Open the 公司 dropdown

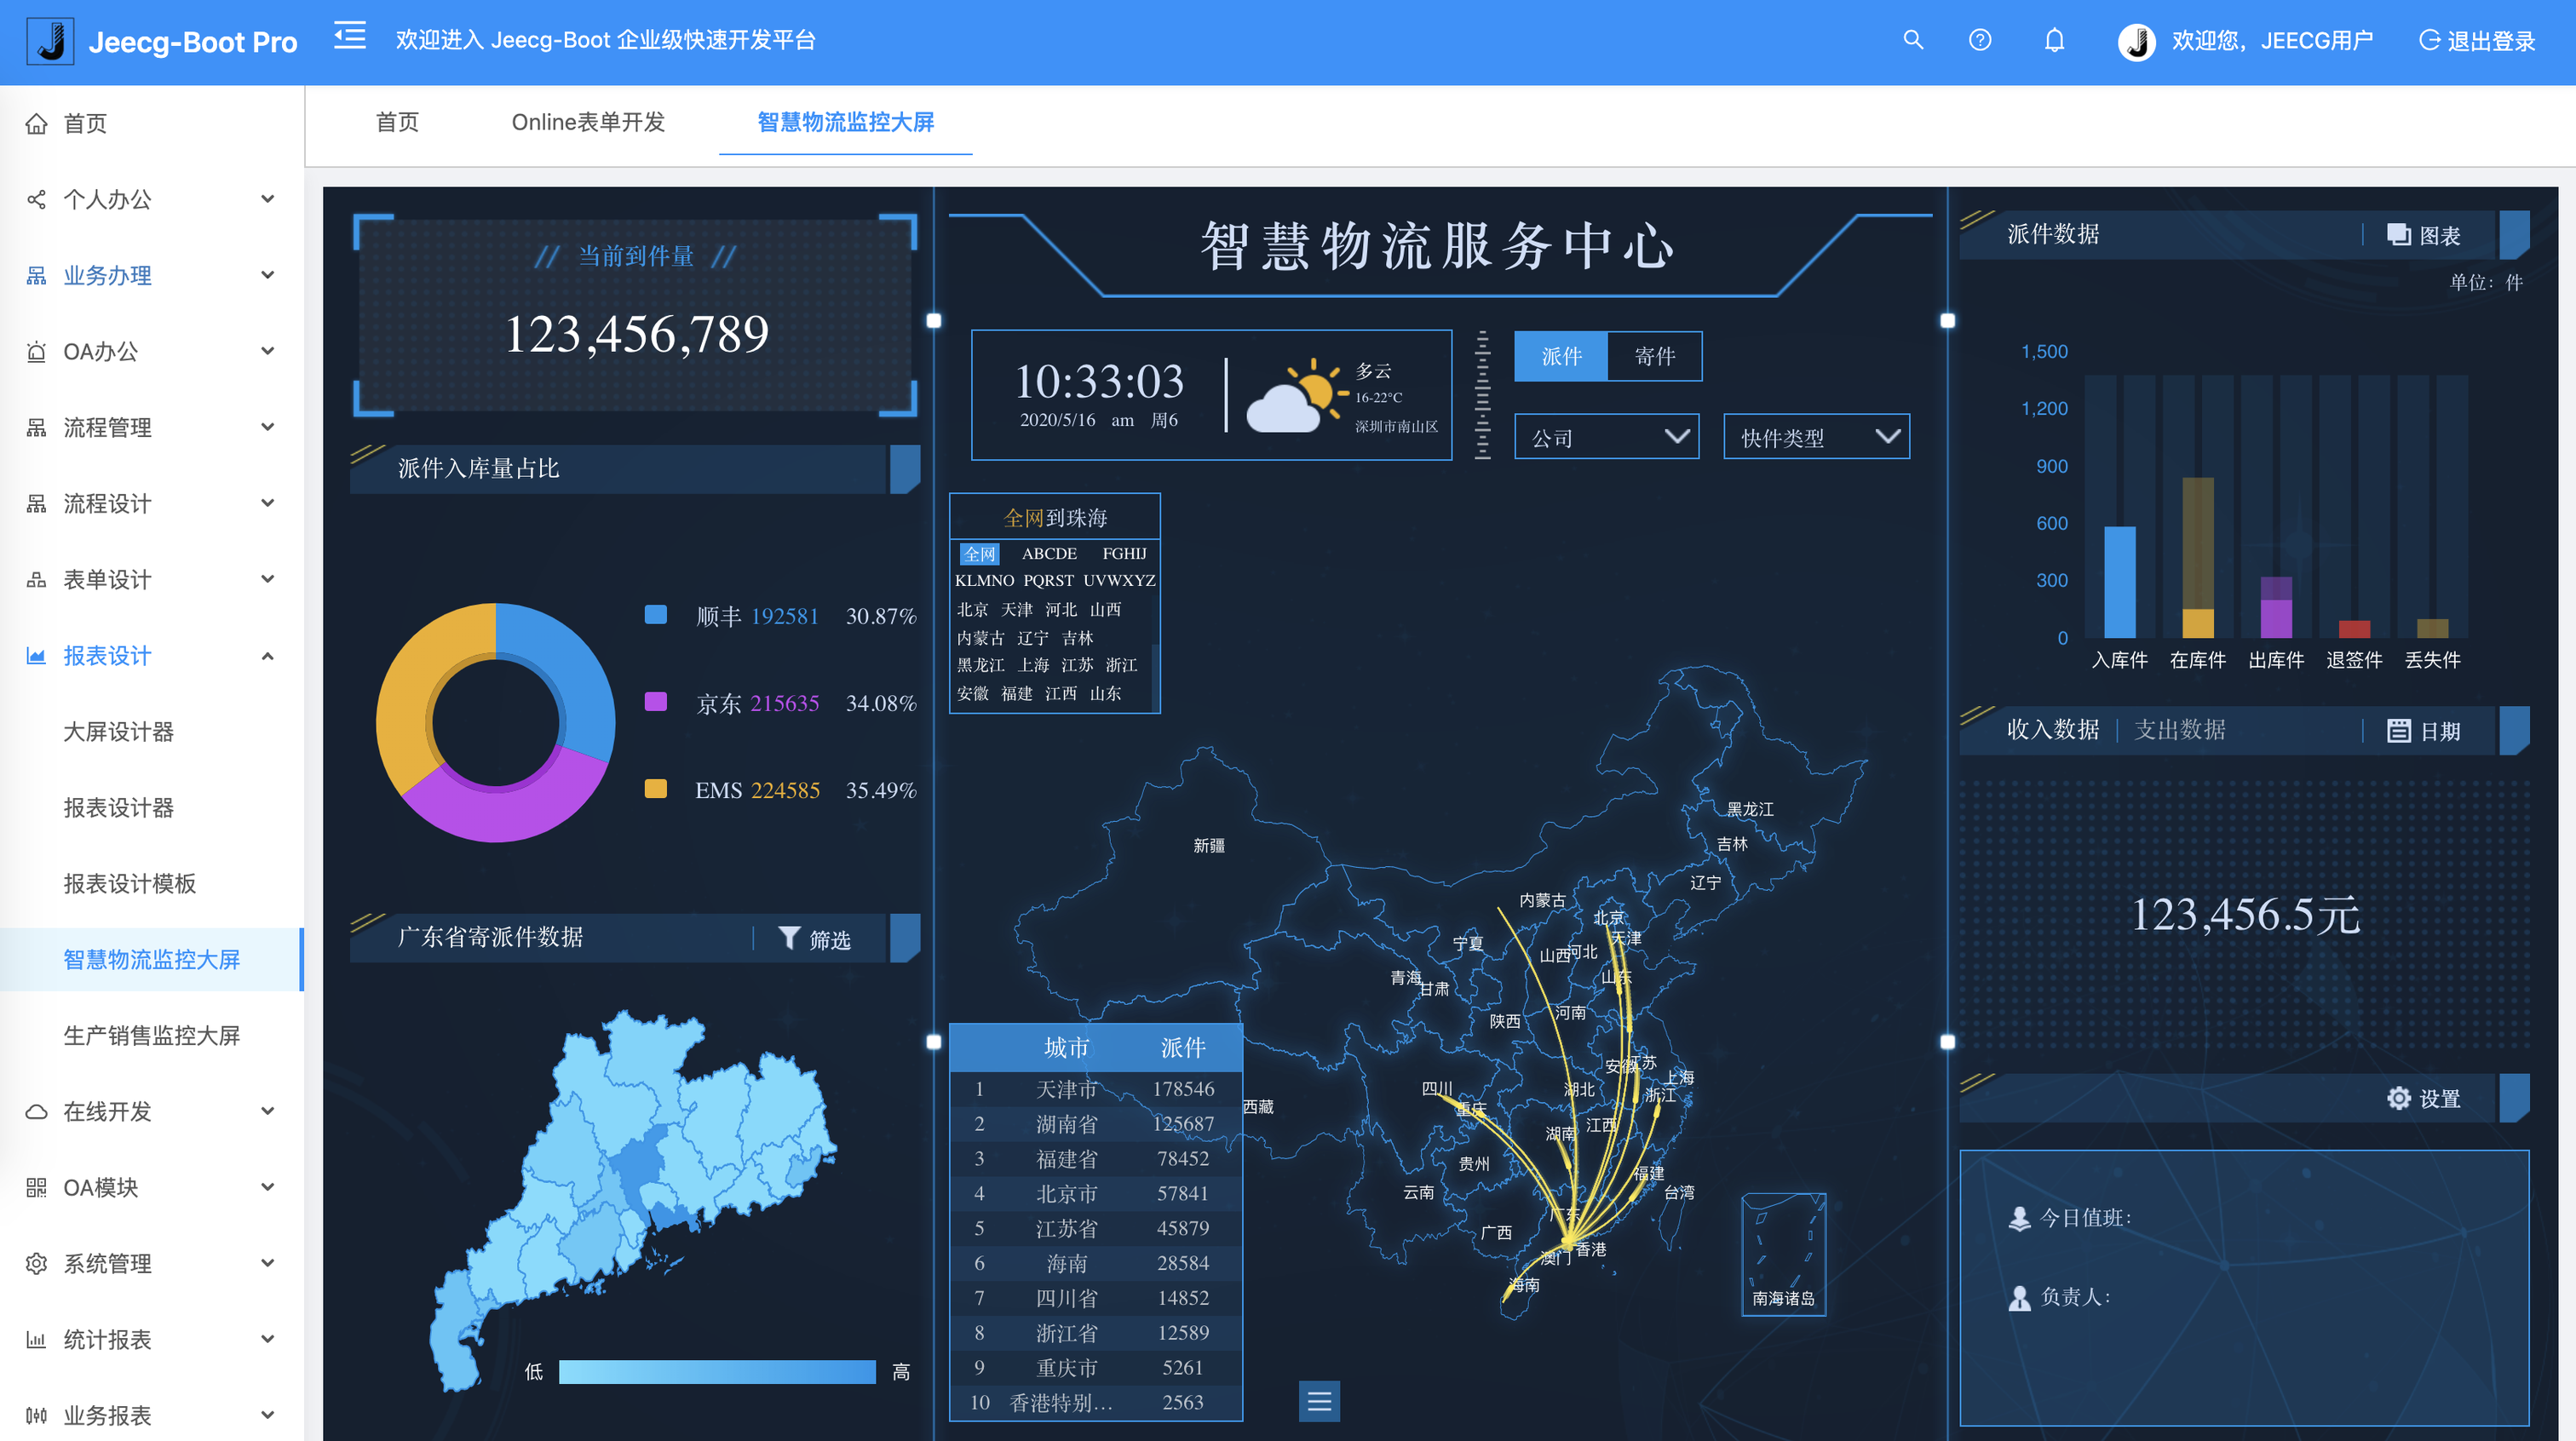(1606, 437)
